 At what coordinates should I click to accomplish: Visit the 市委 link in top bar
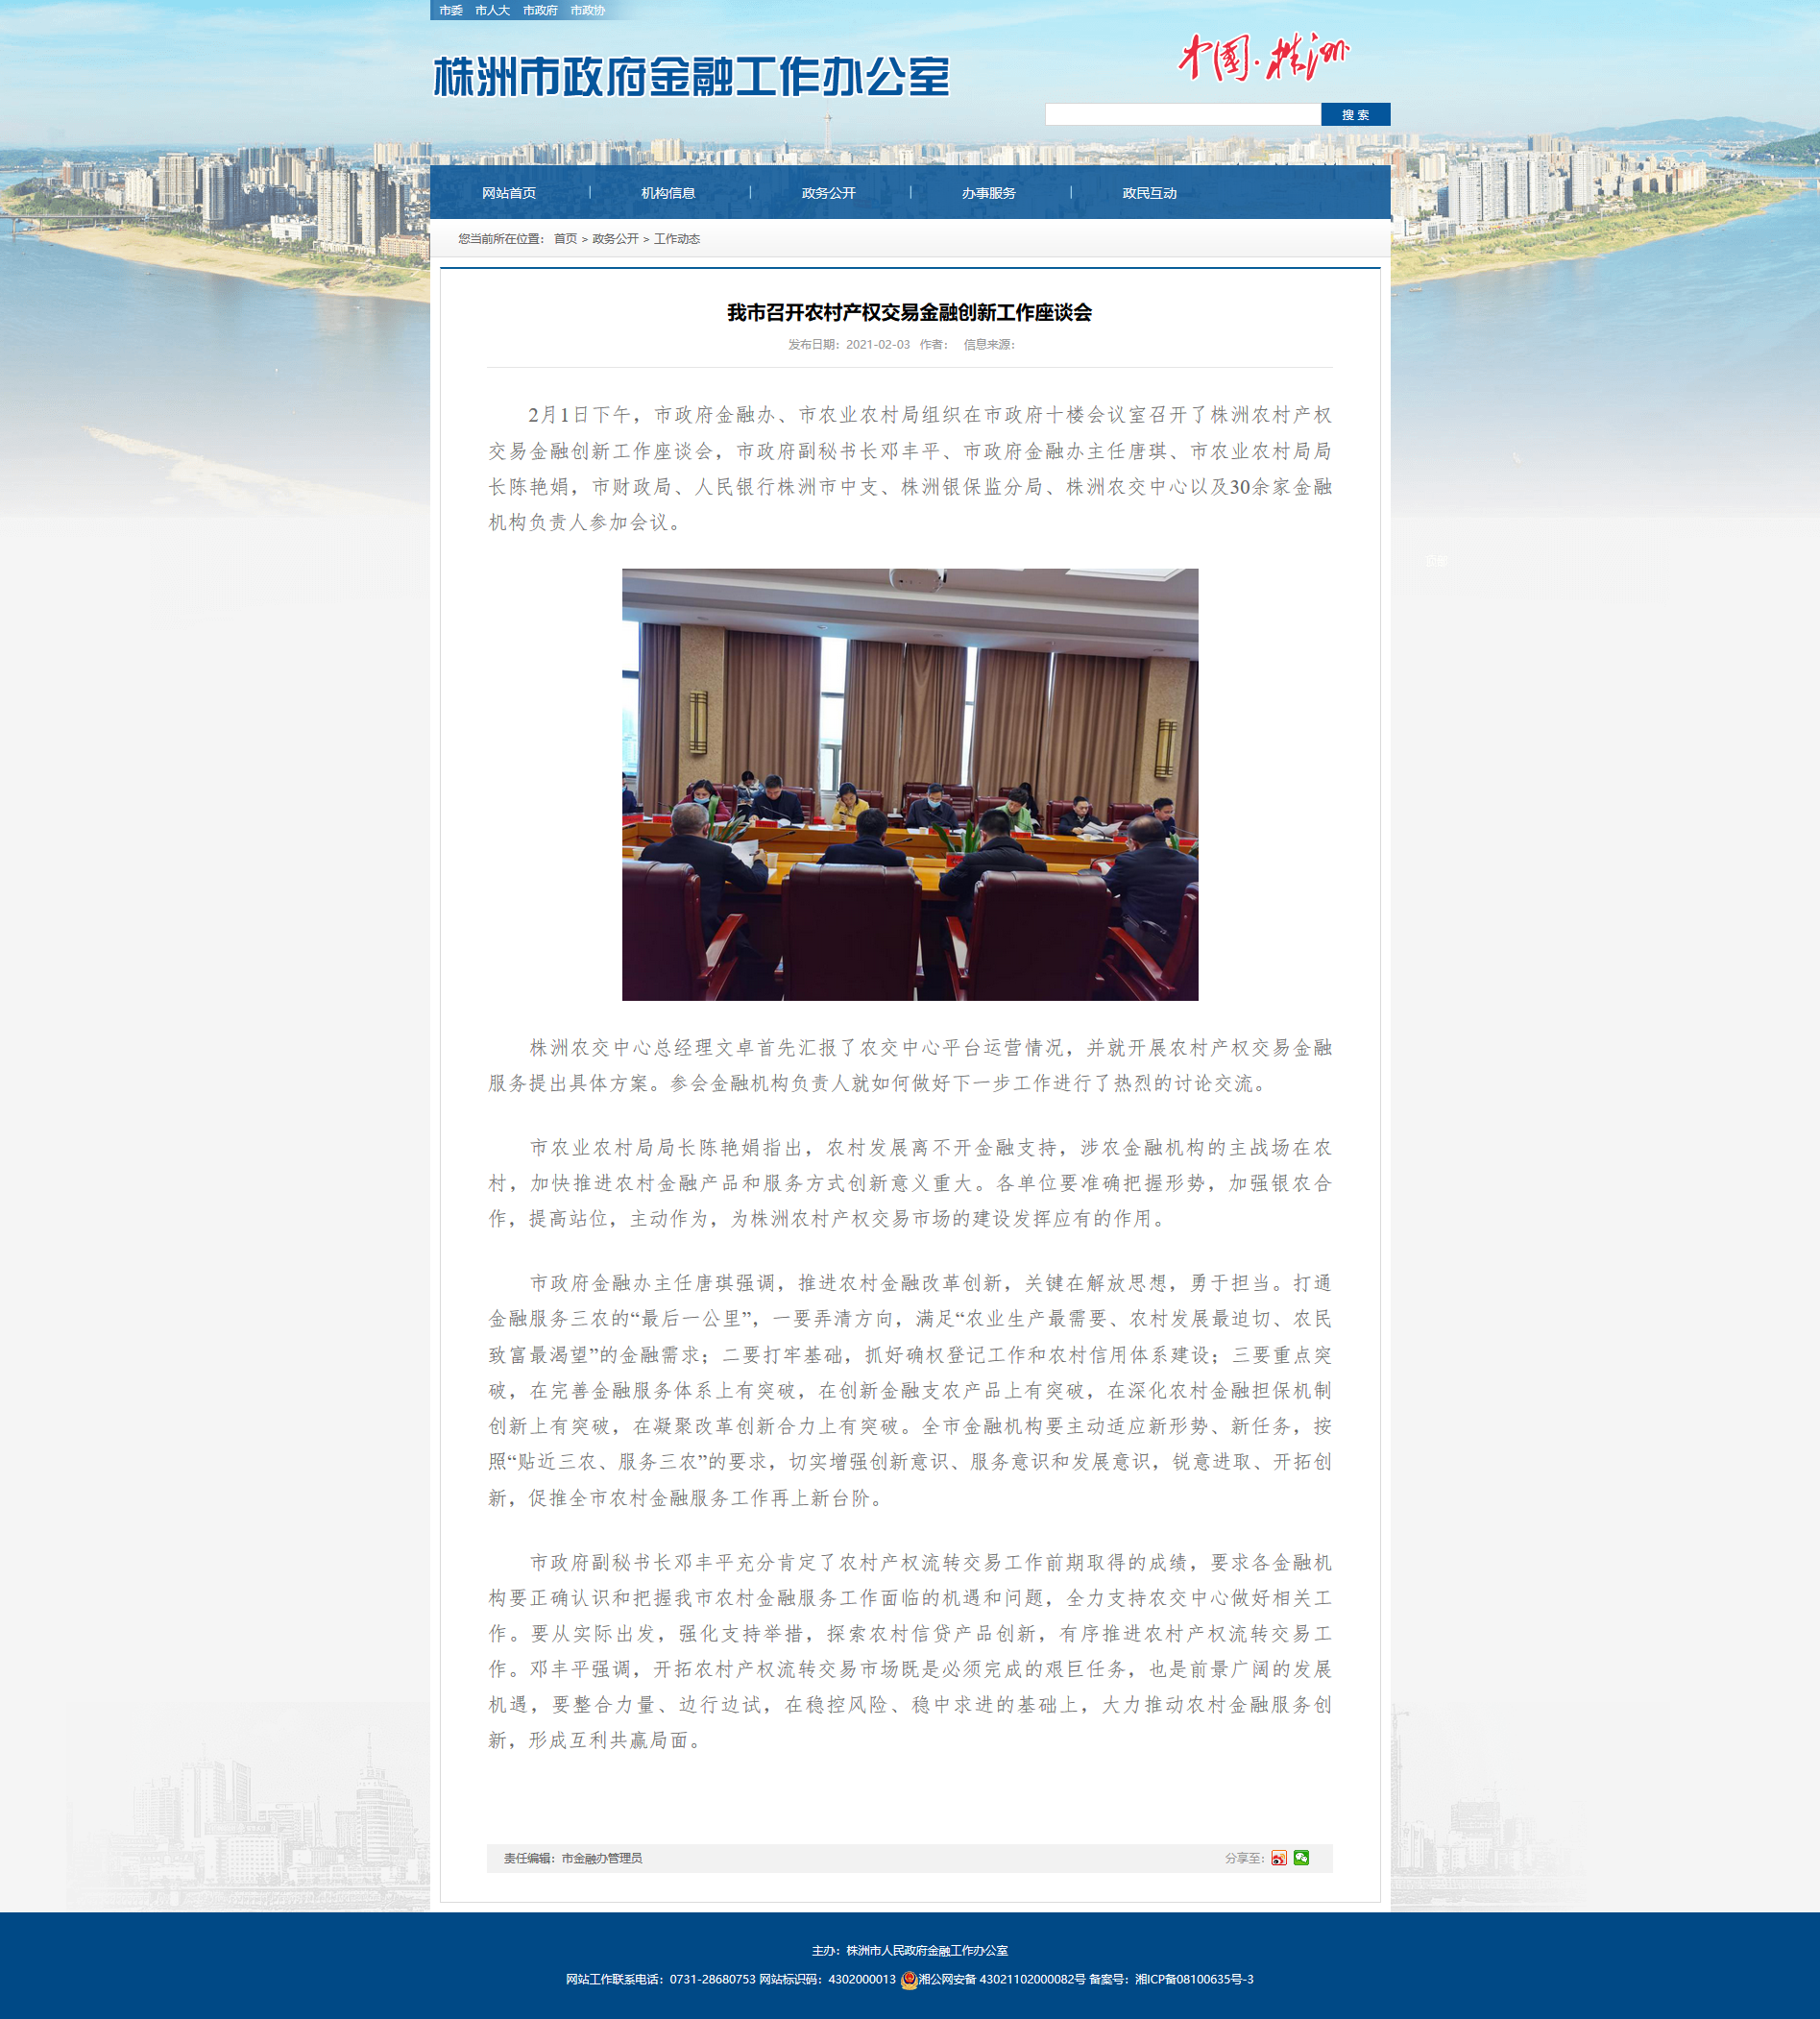point(451,10)
